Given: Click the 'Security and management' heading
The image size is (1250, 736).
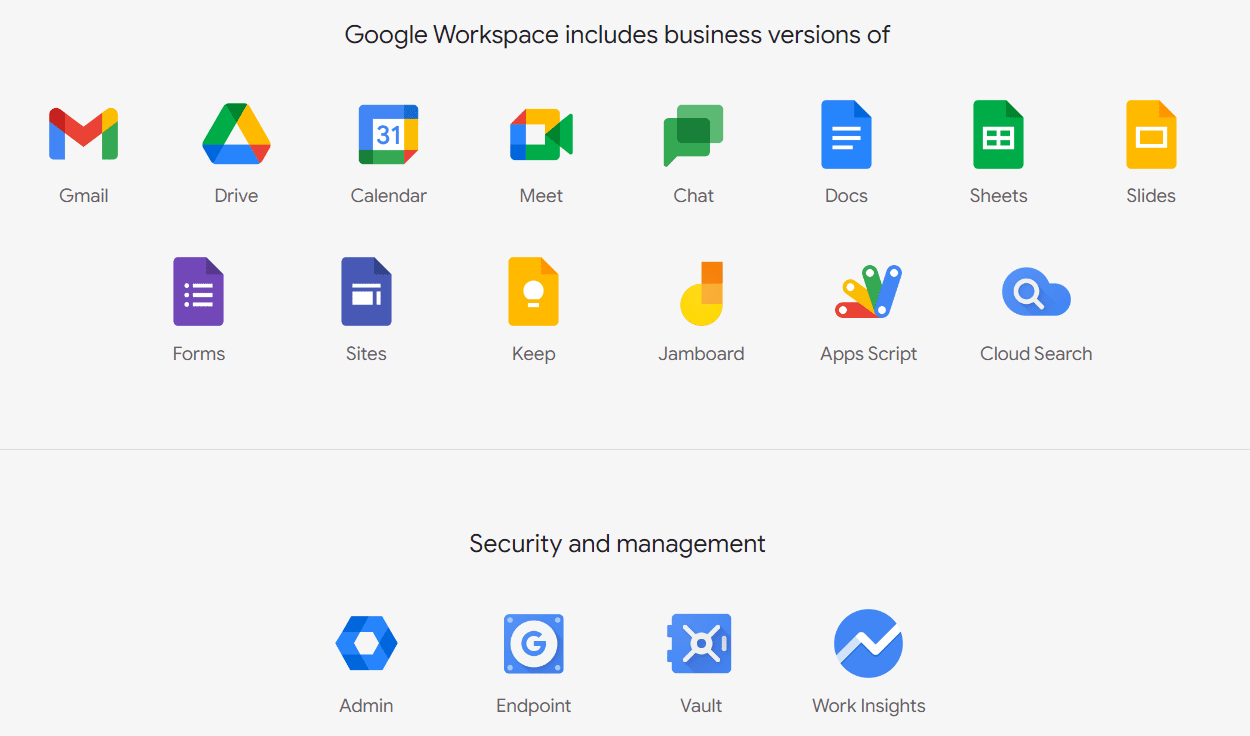Looking at the screenshot, I should (x=617, y=544).
